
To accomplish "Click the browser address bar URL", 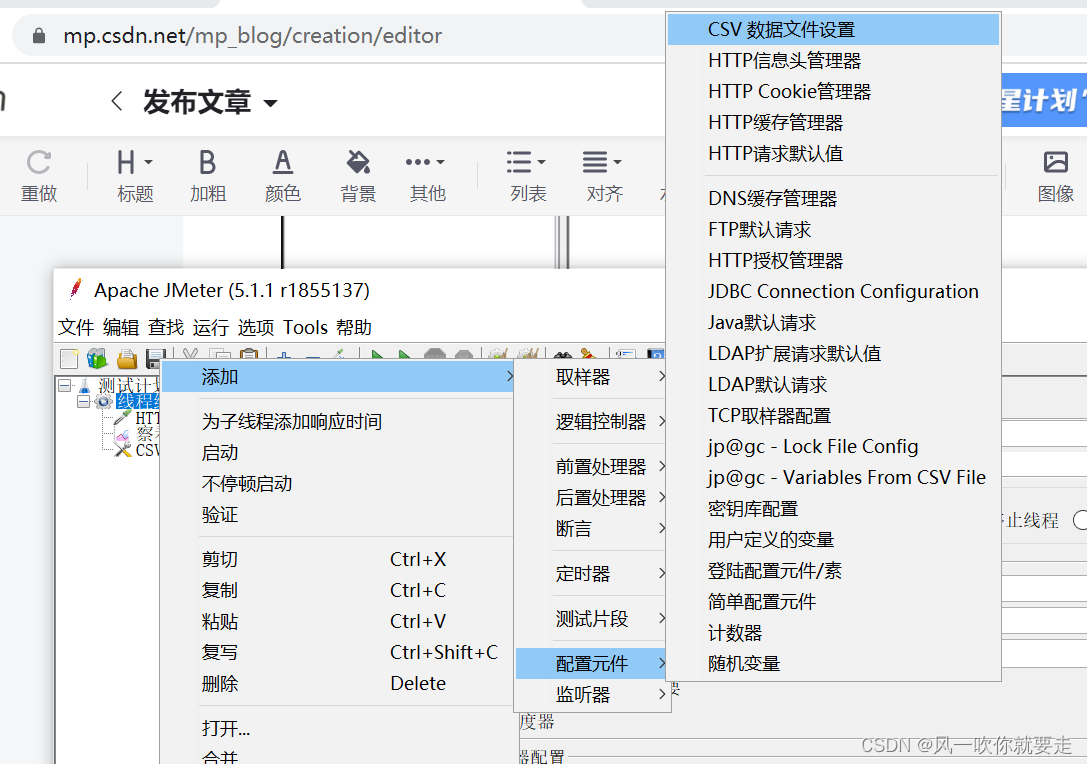I will [x=252, y=35].
